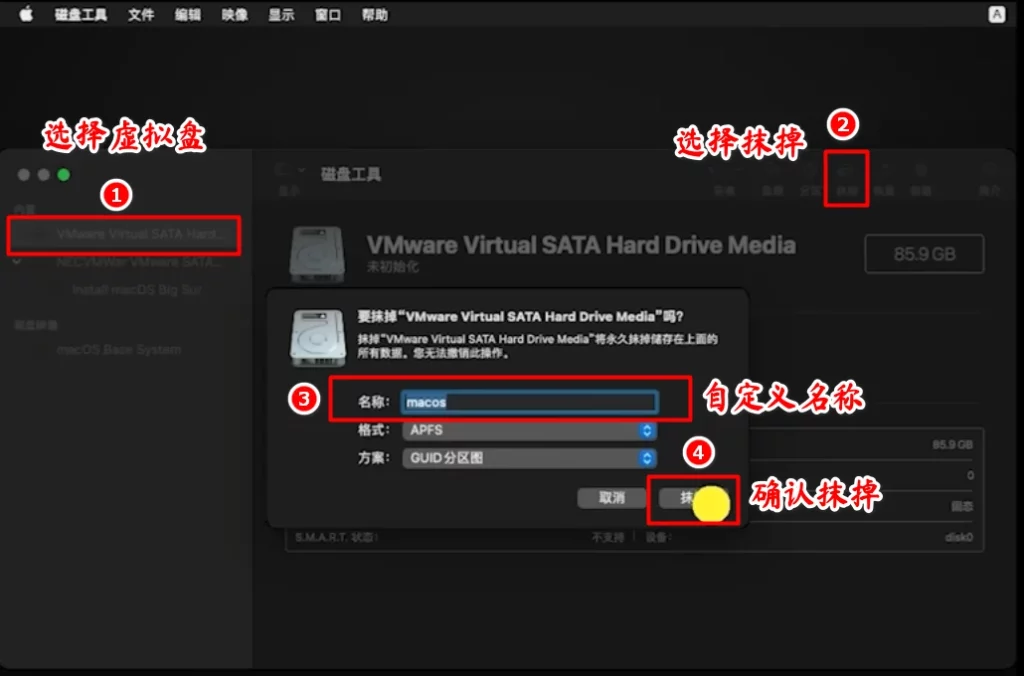The height and width of the screenshot is (676, 1024).
Task: Click the 恢复 restore toolbar icon
Action: (884, 179)
